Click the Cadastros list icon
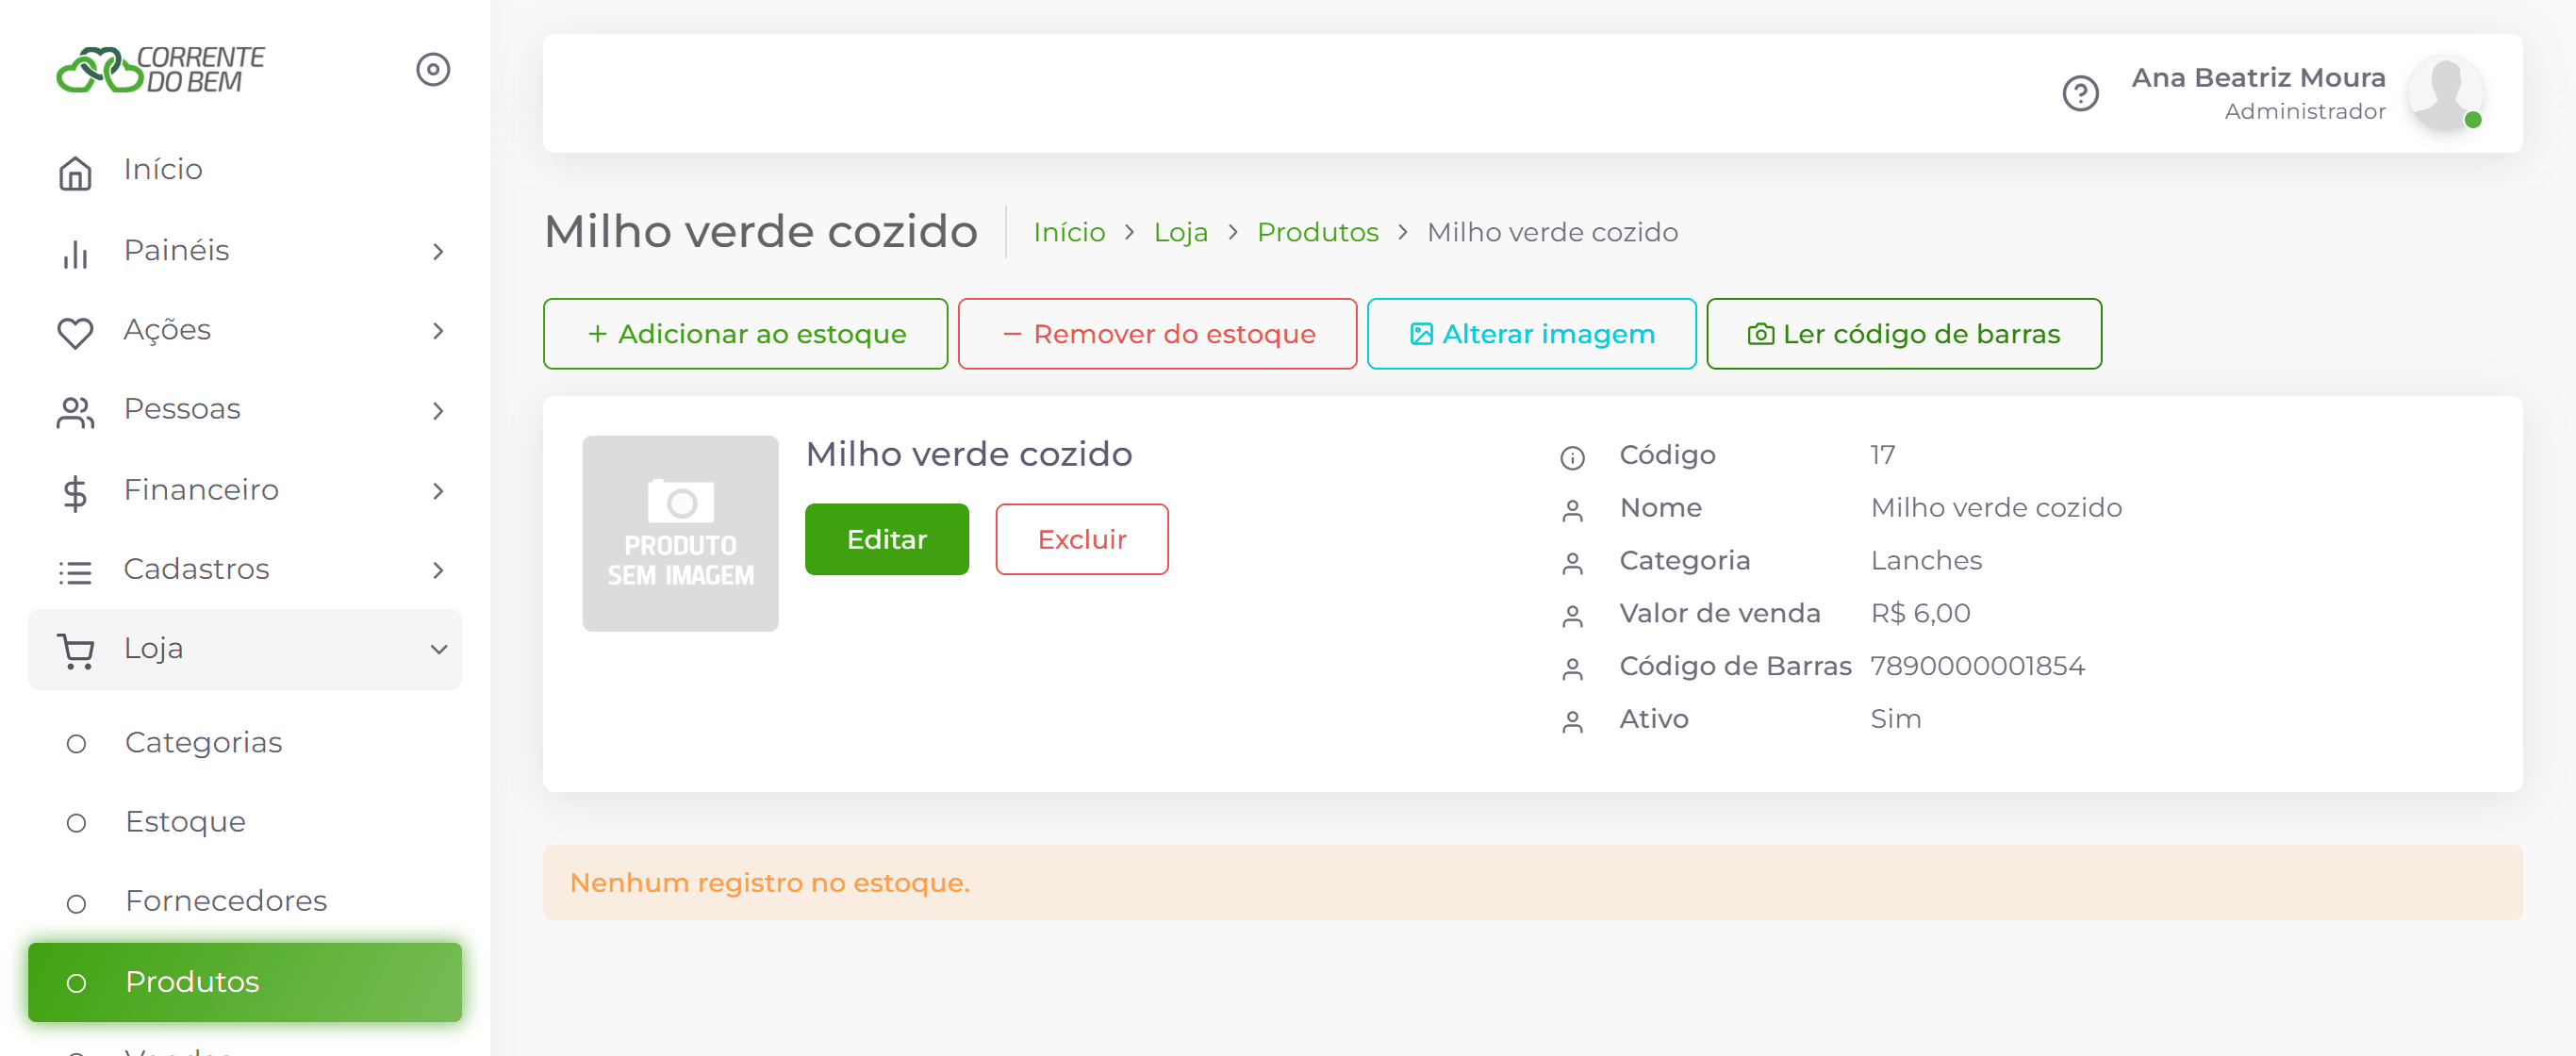The height and width of the screenshot is (1056, 2576). [75, 572]
